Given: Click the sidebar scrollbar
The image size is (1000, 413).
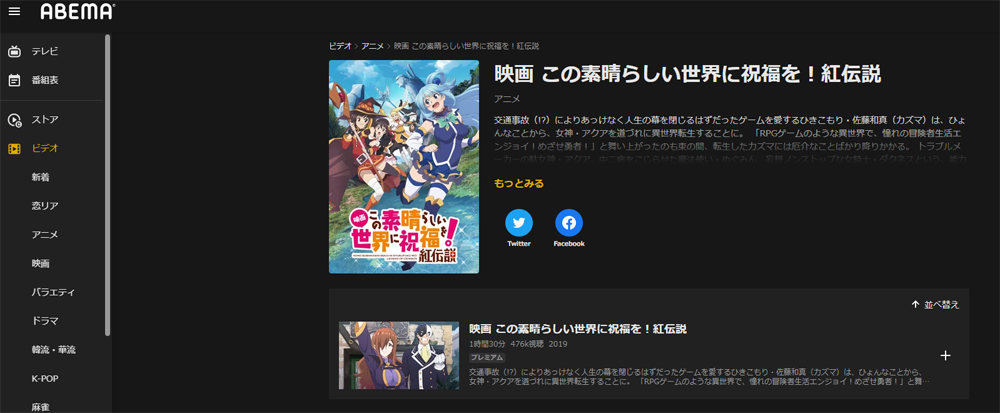Looking at the screenshot, I should coord(107,185).
